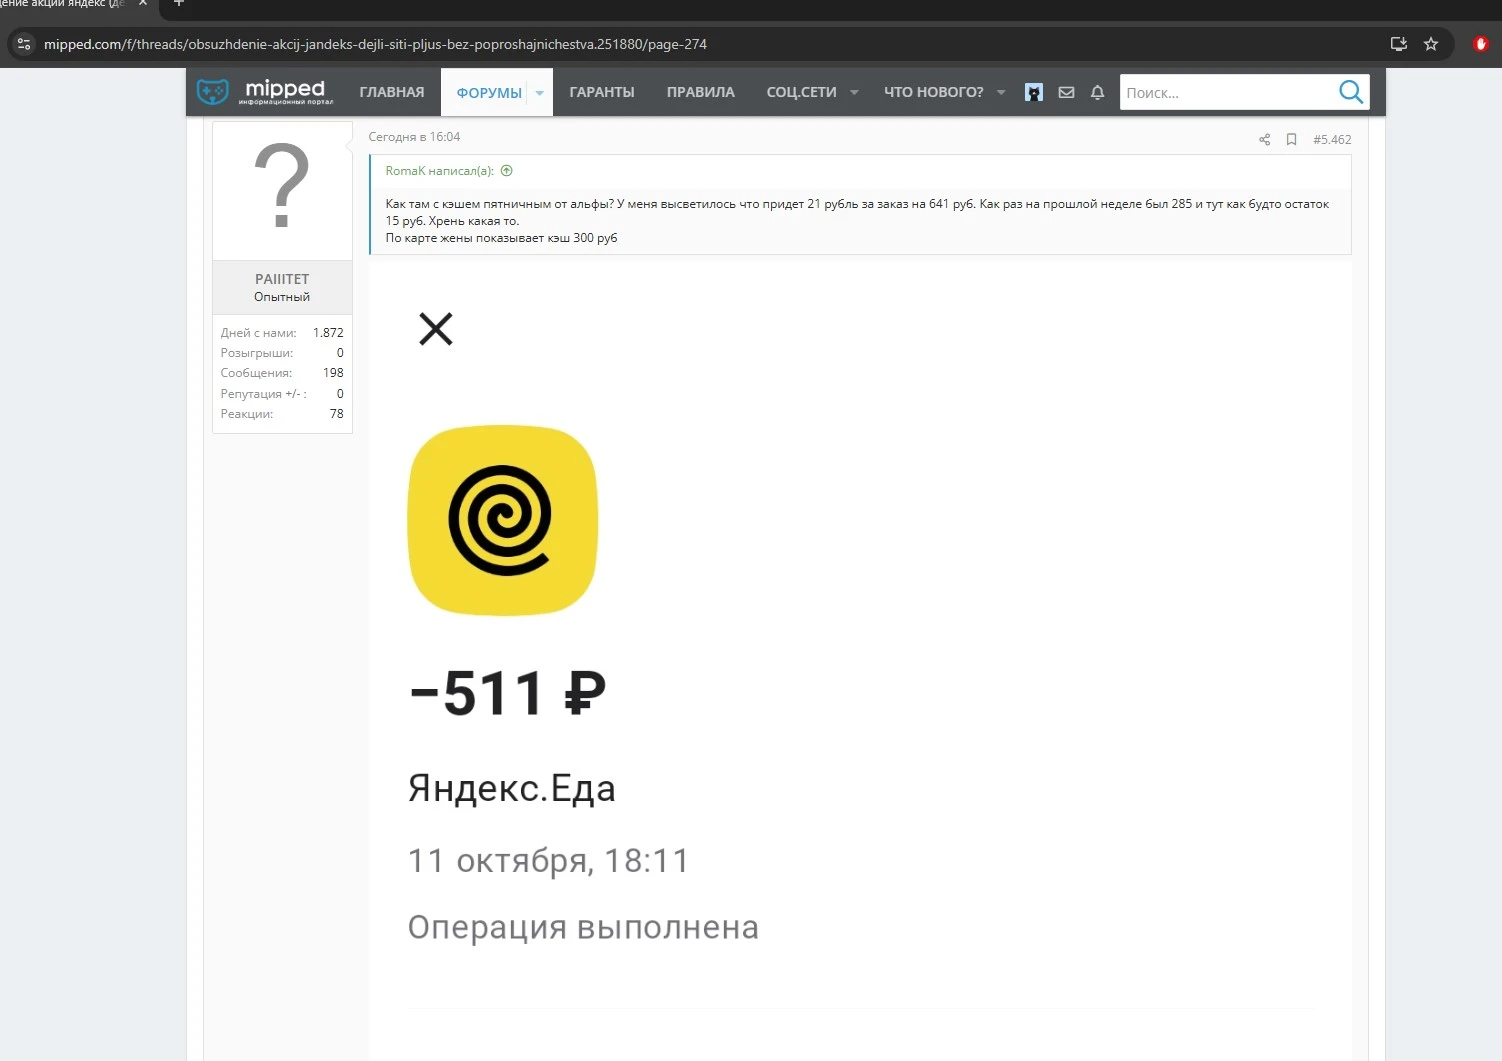Screen dimensions: 1502x1061
Task: Click 'RomaK написал(а):' quote header link
Action: [440, 171]
